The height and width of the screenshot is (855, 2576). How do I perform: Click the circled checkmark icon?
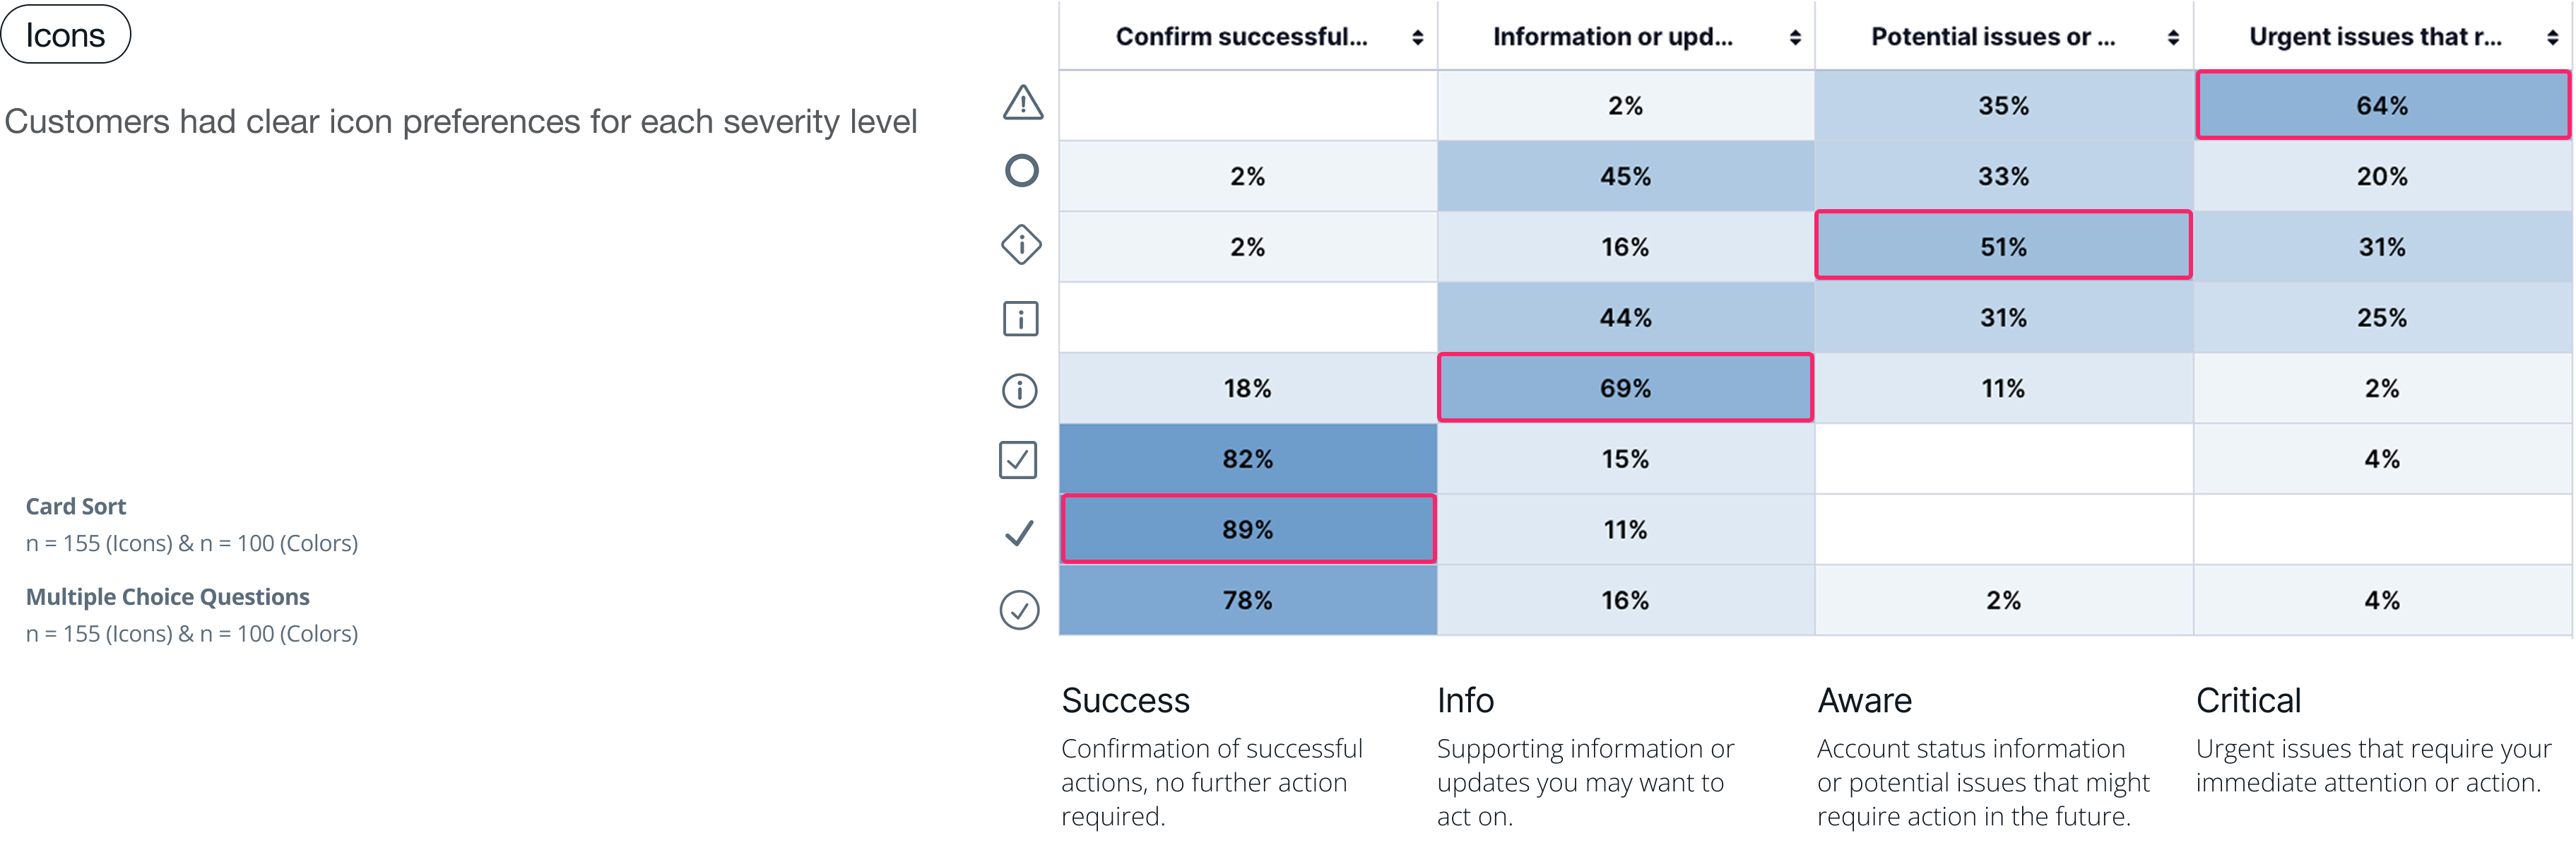[x=1019, y=610]
